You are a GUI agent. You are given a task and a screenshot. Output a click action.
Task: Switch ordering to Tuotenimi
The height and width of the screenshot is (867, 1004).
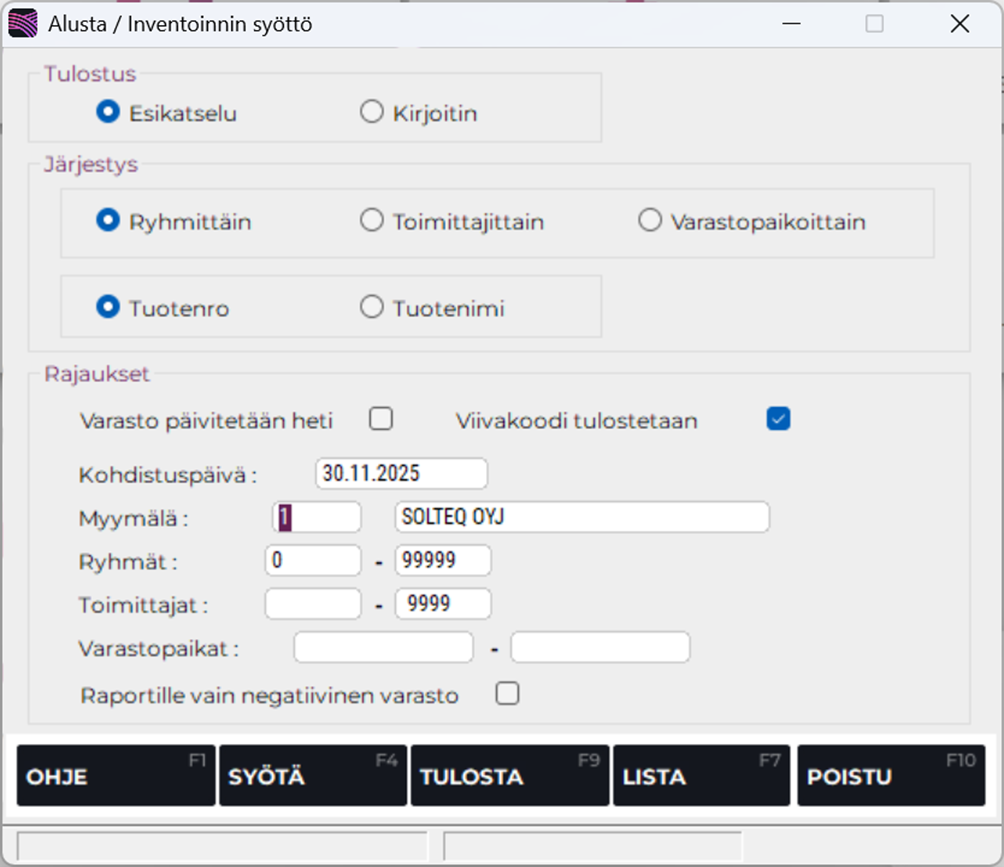click(x=372, y=308)
